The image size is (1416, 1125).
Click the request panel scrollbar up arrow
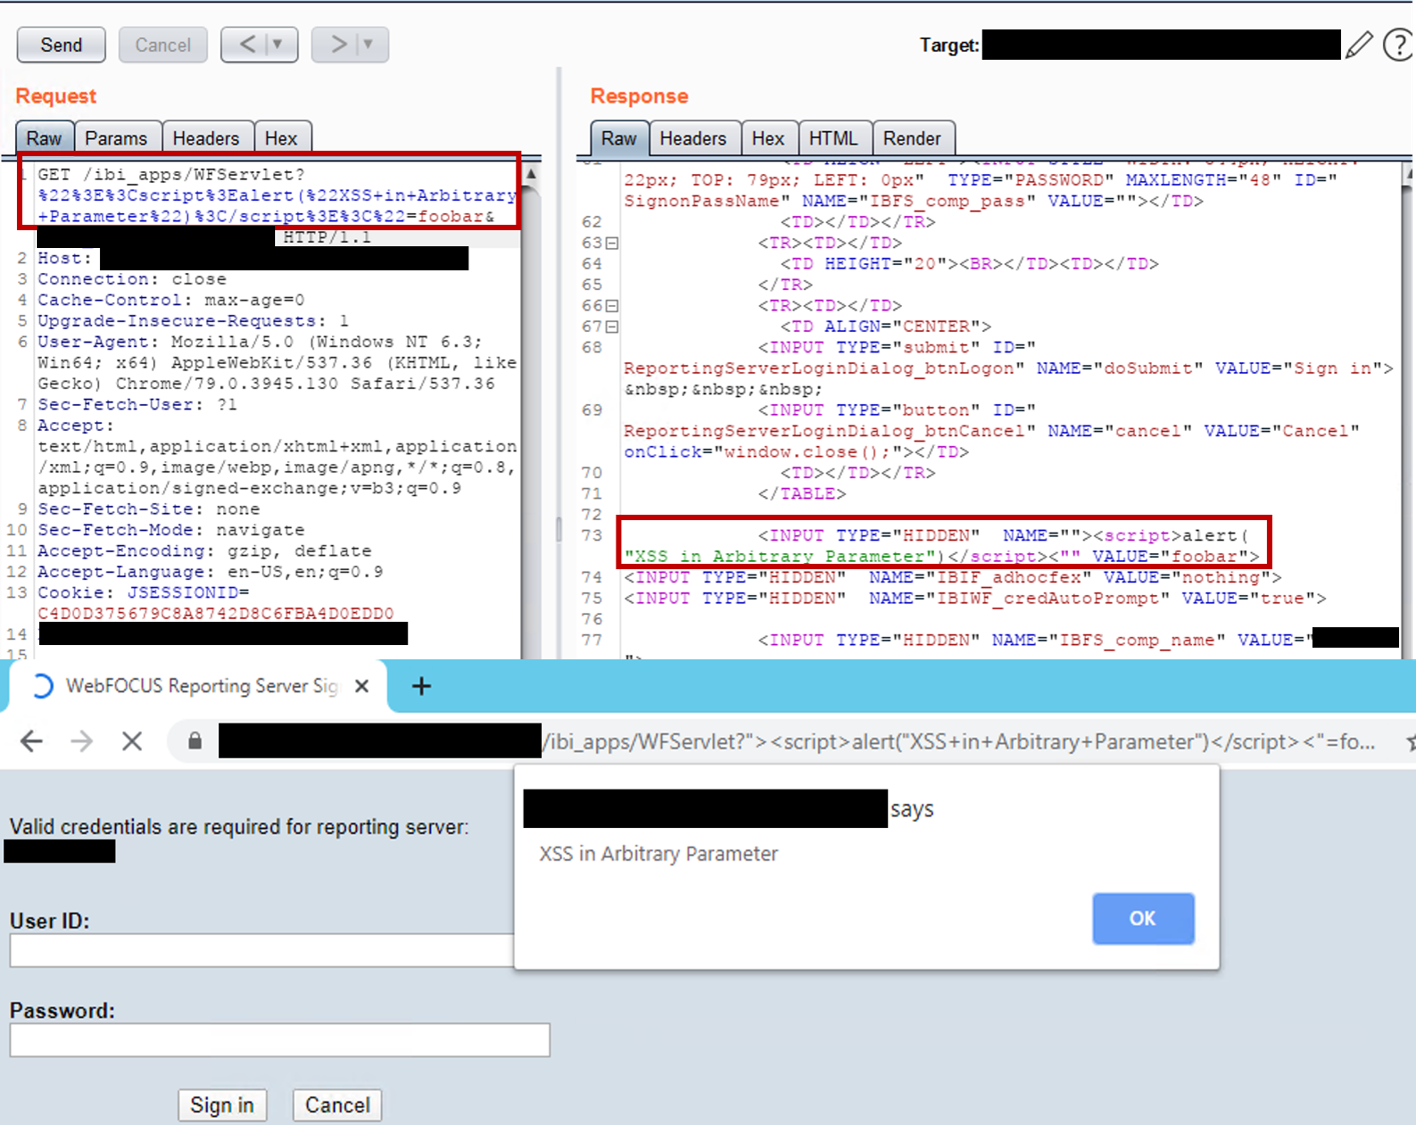pyautogui.click(x=531, y=174)
